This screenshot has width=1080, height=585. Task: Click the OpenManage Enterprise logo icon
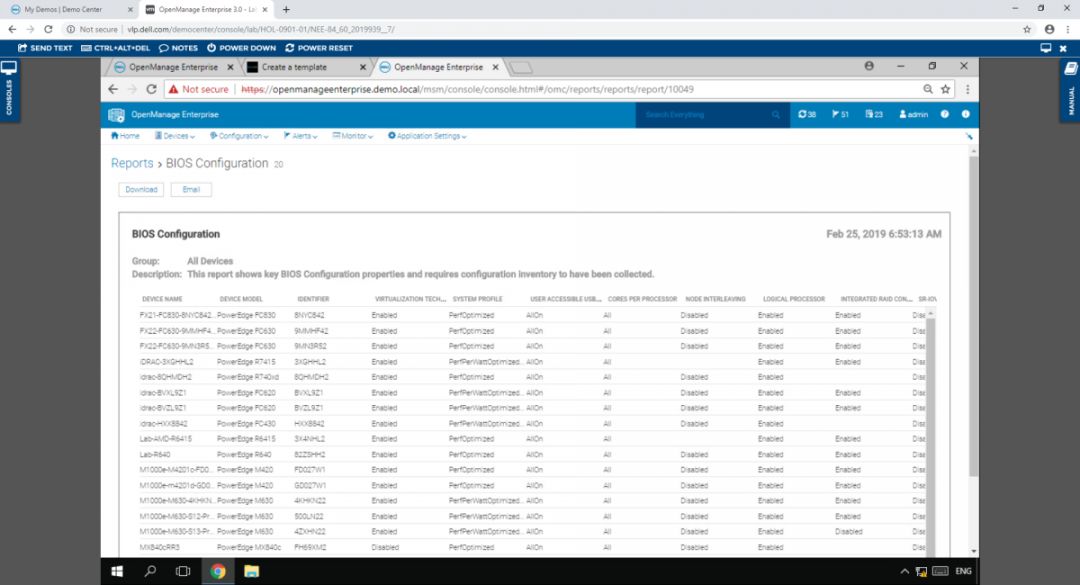[x=116, y=114]
